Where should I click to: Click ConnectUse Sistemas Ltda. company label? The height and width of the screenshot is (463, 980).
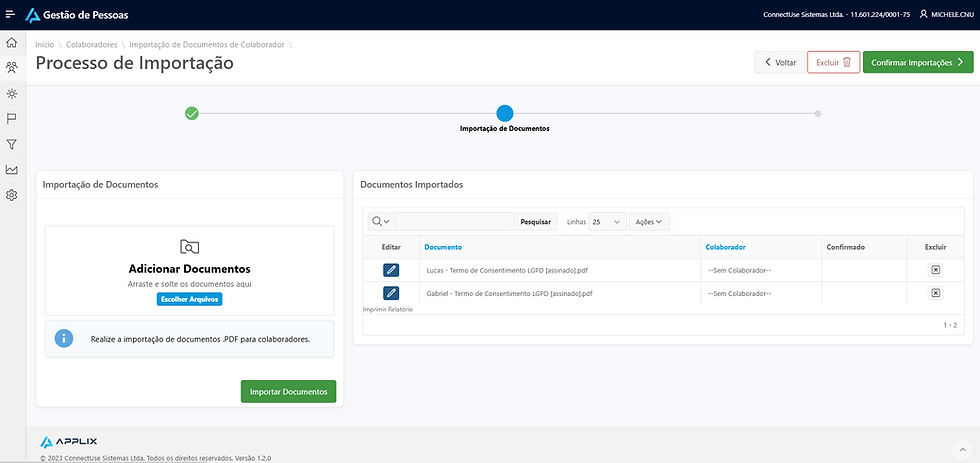pos(836,14)
